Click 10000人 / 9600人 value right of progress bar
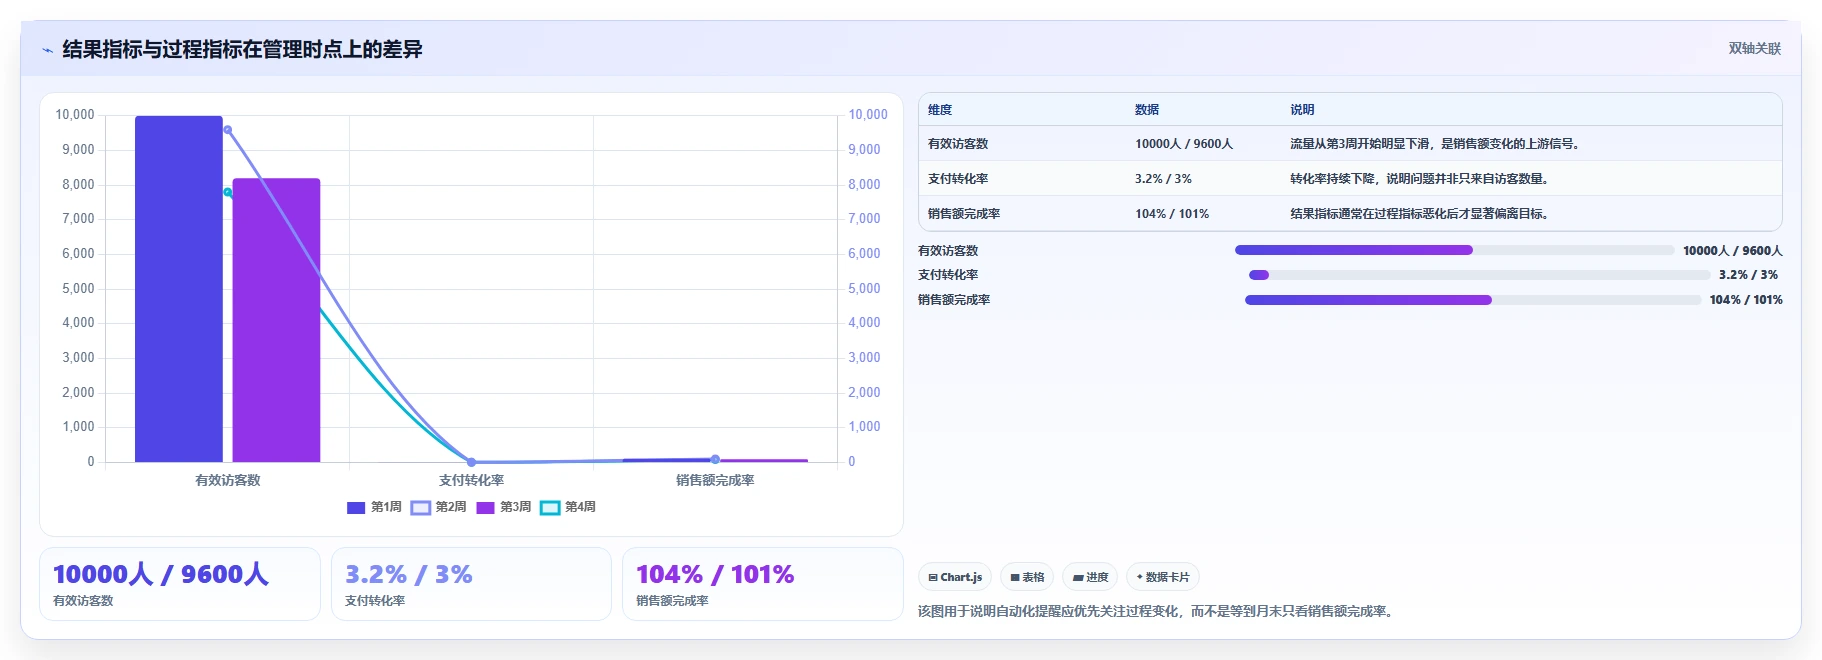Viewport: 1822px width, 660px height. click(1732, 251)
